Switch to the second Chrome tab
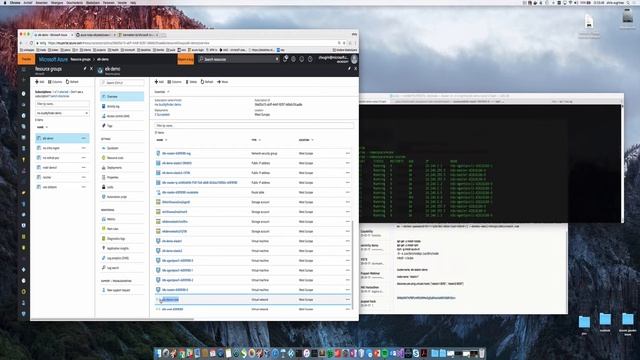 click(95, 35)
